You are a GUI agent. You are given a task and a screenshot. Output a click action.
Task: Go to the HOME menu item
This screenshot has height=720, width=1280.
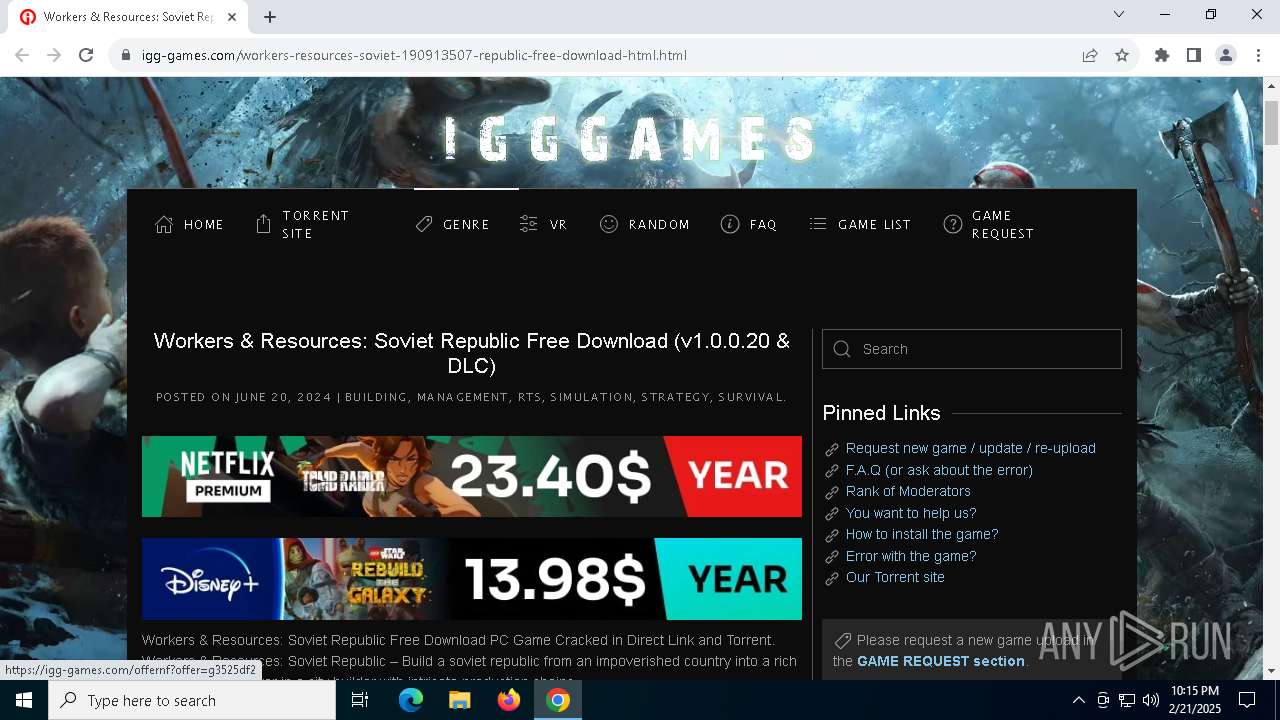[190, 224]
